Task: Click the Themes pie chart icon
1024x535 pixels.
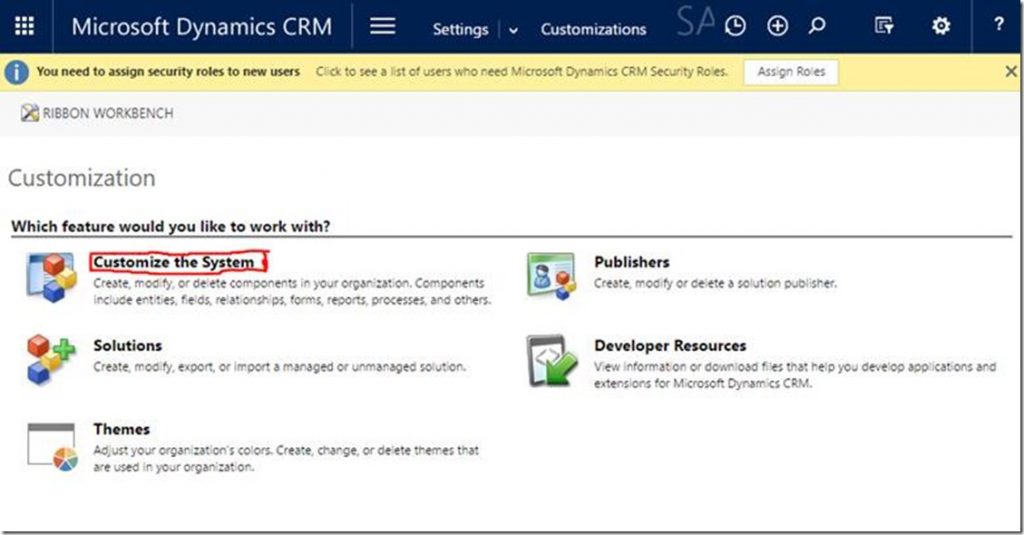Action: pos(51,444)
